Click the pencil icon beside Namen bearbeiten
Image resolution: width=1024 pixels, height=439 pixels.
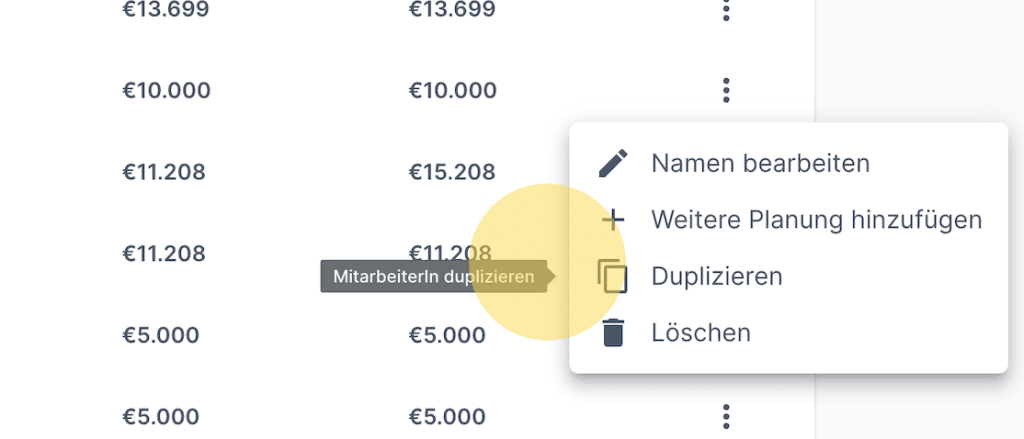click(612, 163)
